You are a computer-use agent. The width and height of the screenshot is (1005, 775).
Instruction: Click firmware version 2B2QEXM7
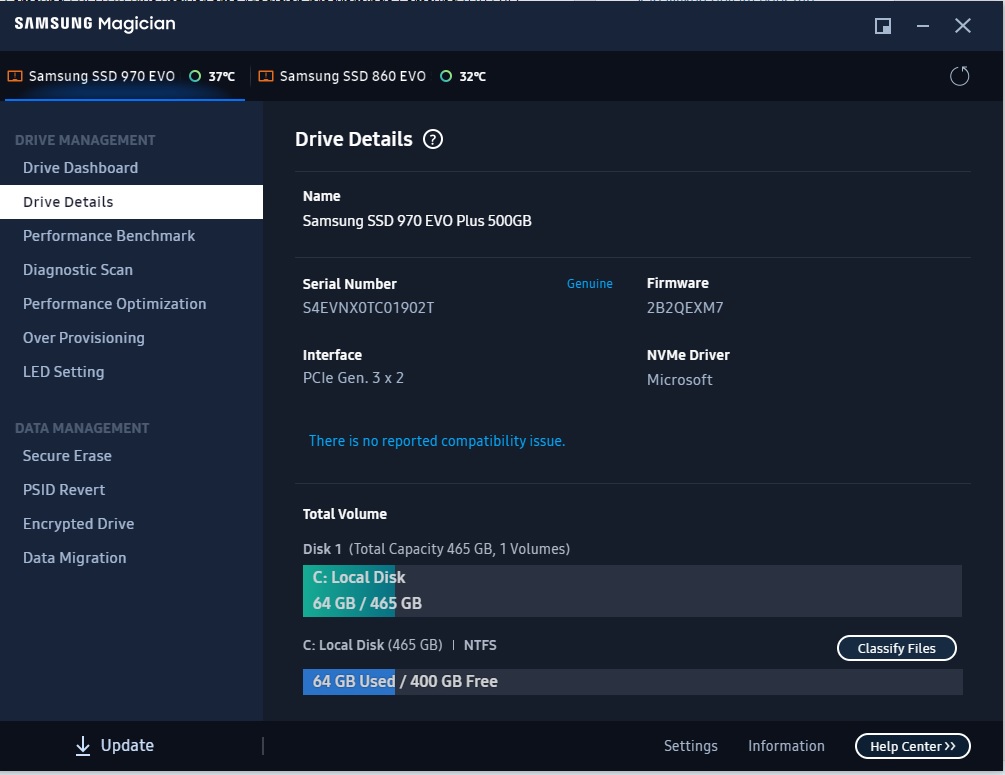(685, 308)
